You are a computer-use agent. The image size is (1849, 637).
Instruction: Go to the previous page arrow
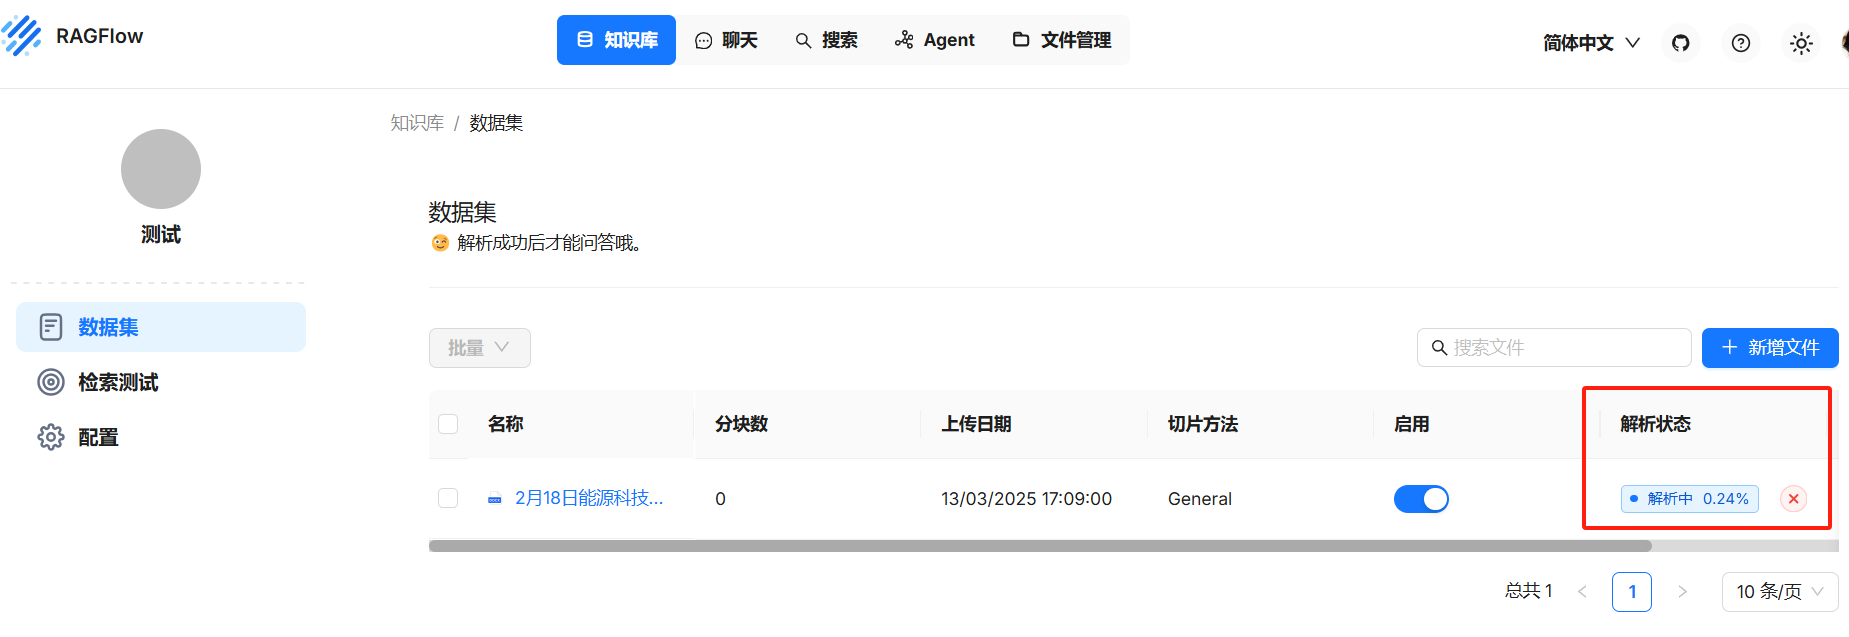click(x=1582, y=592)
